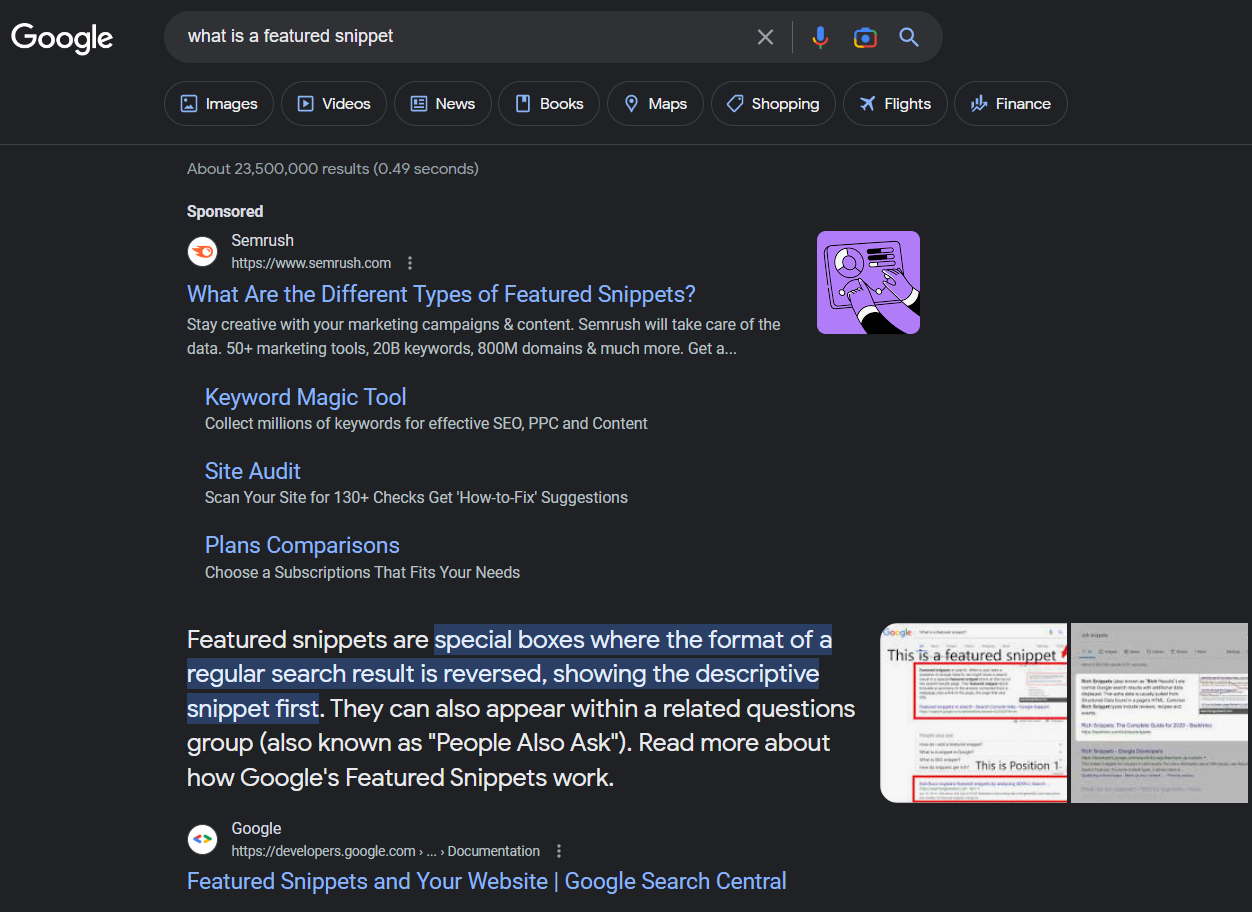
Task: Switch to the Flights filter
Action: point(895,104)
